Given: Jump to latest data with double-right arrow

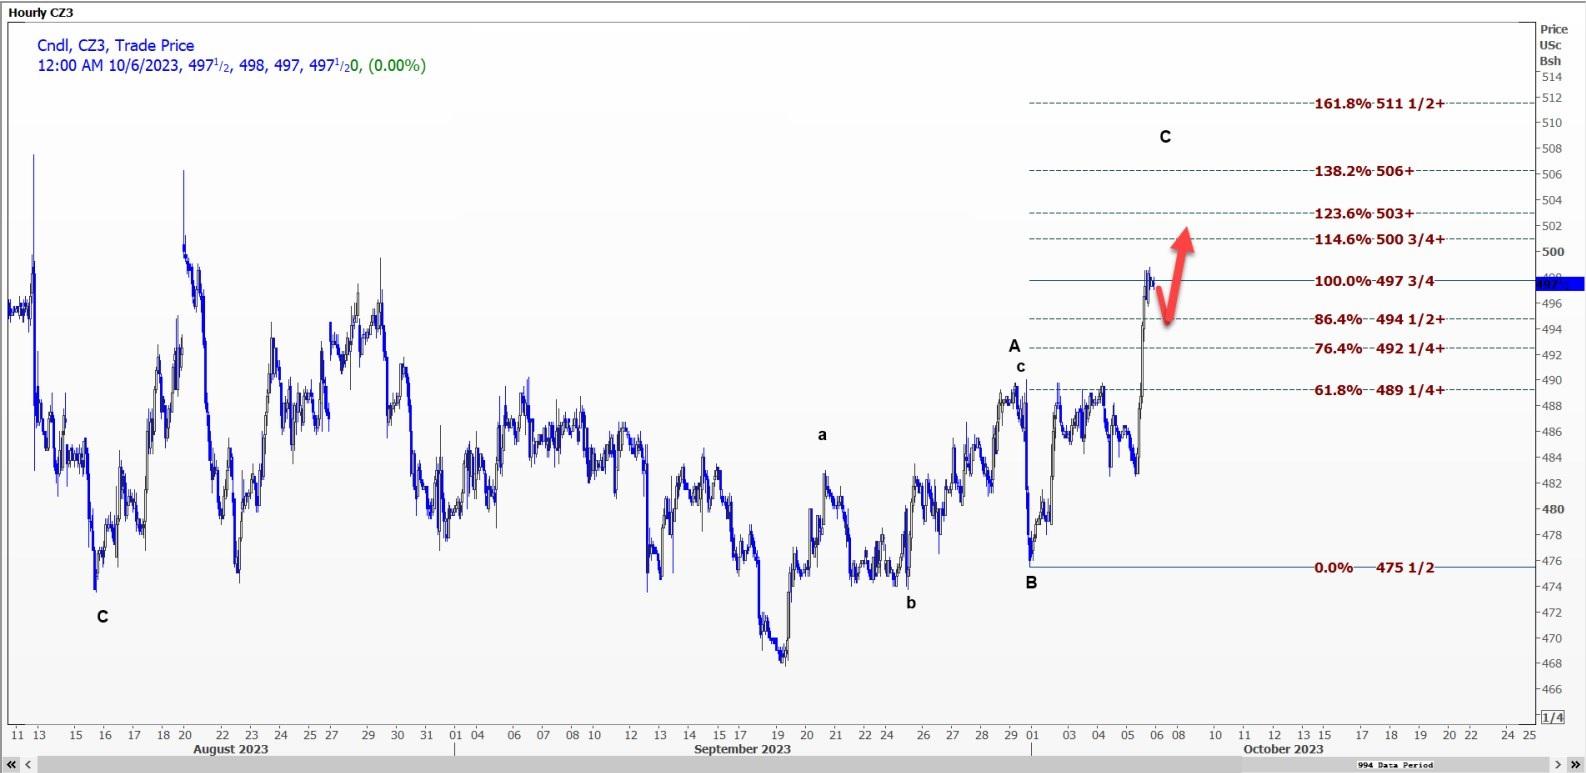Looking at the screenshot, I should point(1574,765).
